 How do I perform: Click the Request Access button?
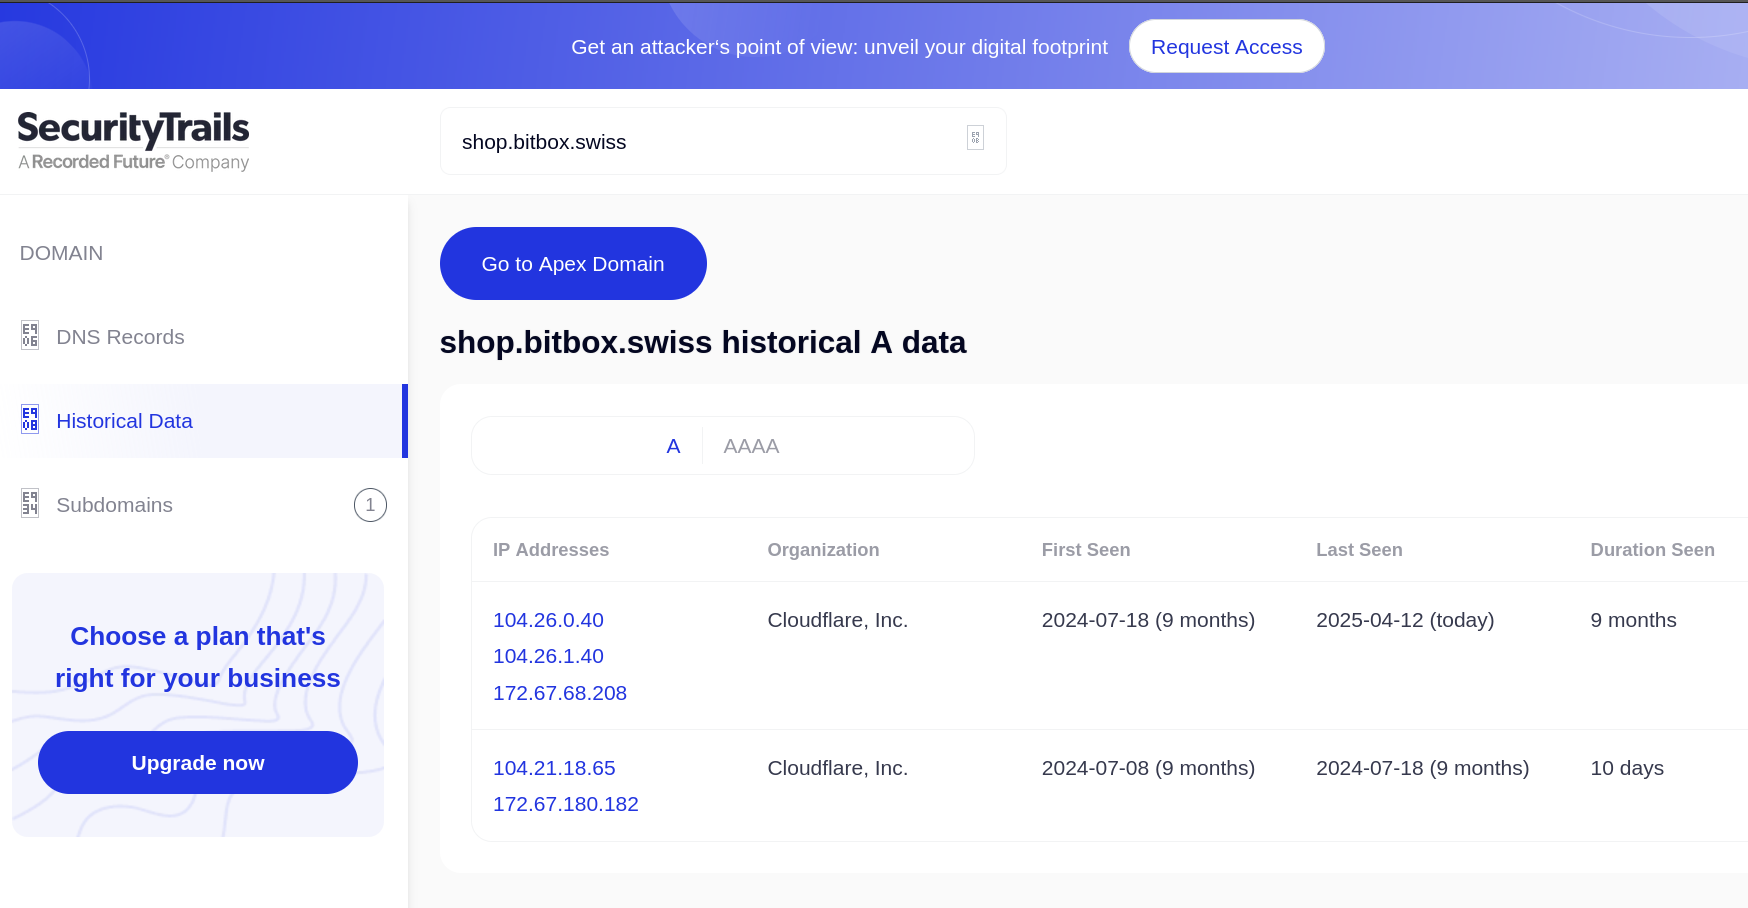coord(1226,46)
